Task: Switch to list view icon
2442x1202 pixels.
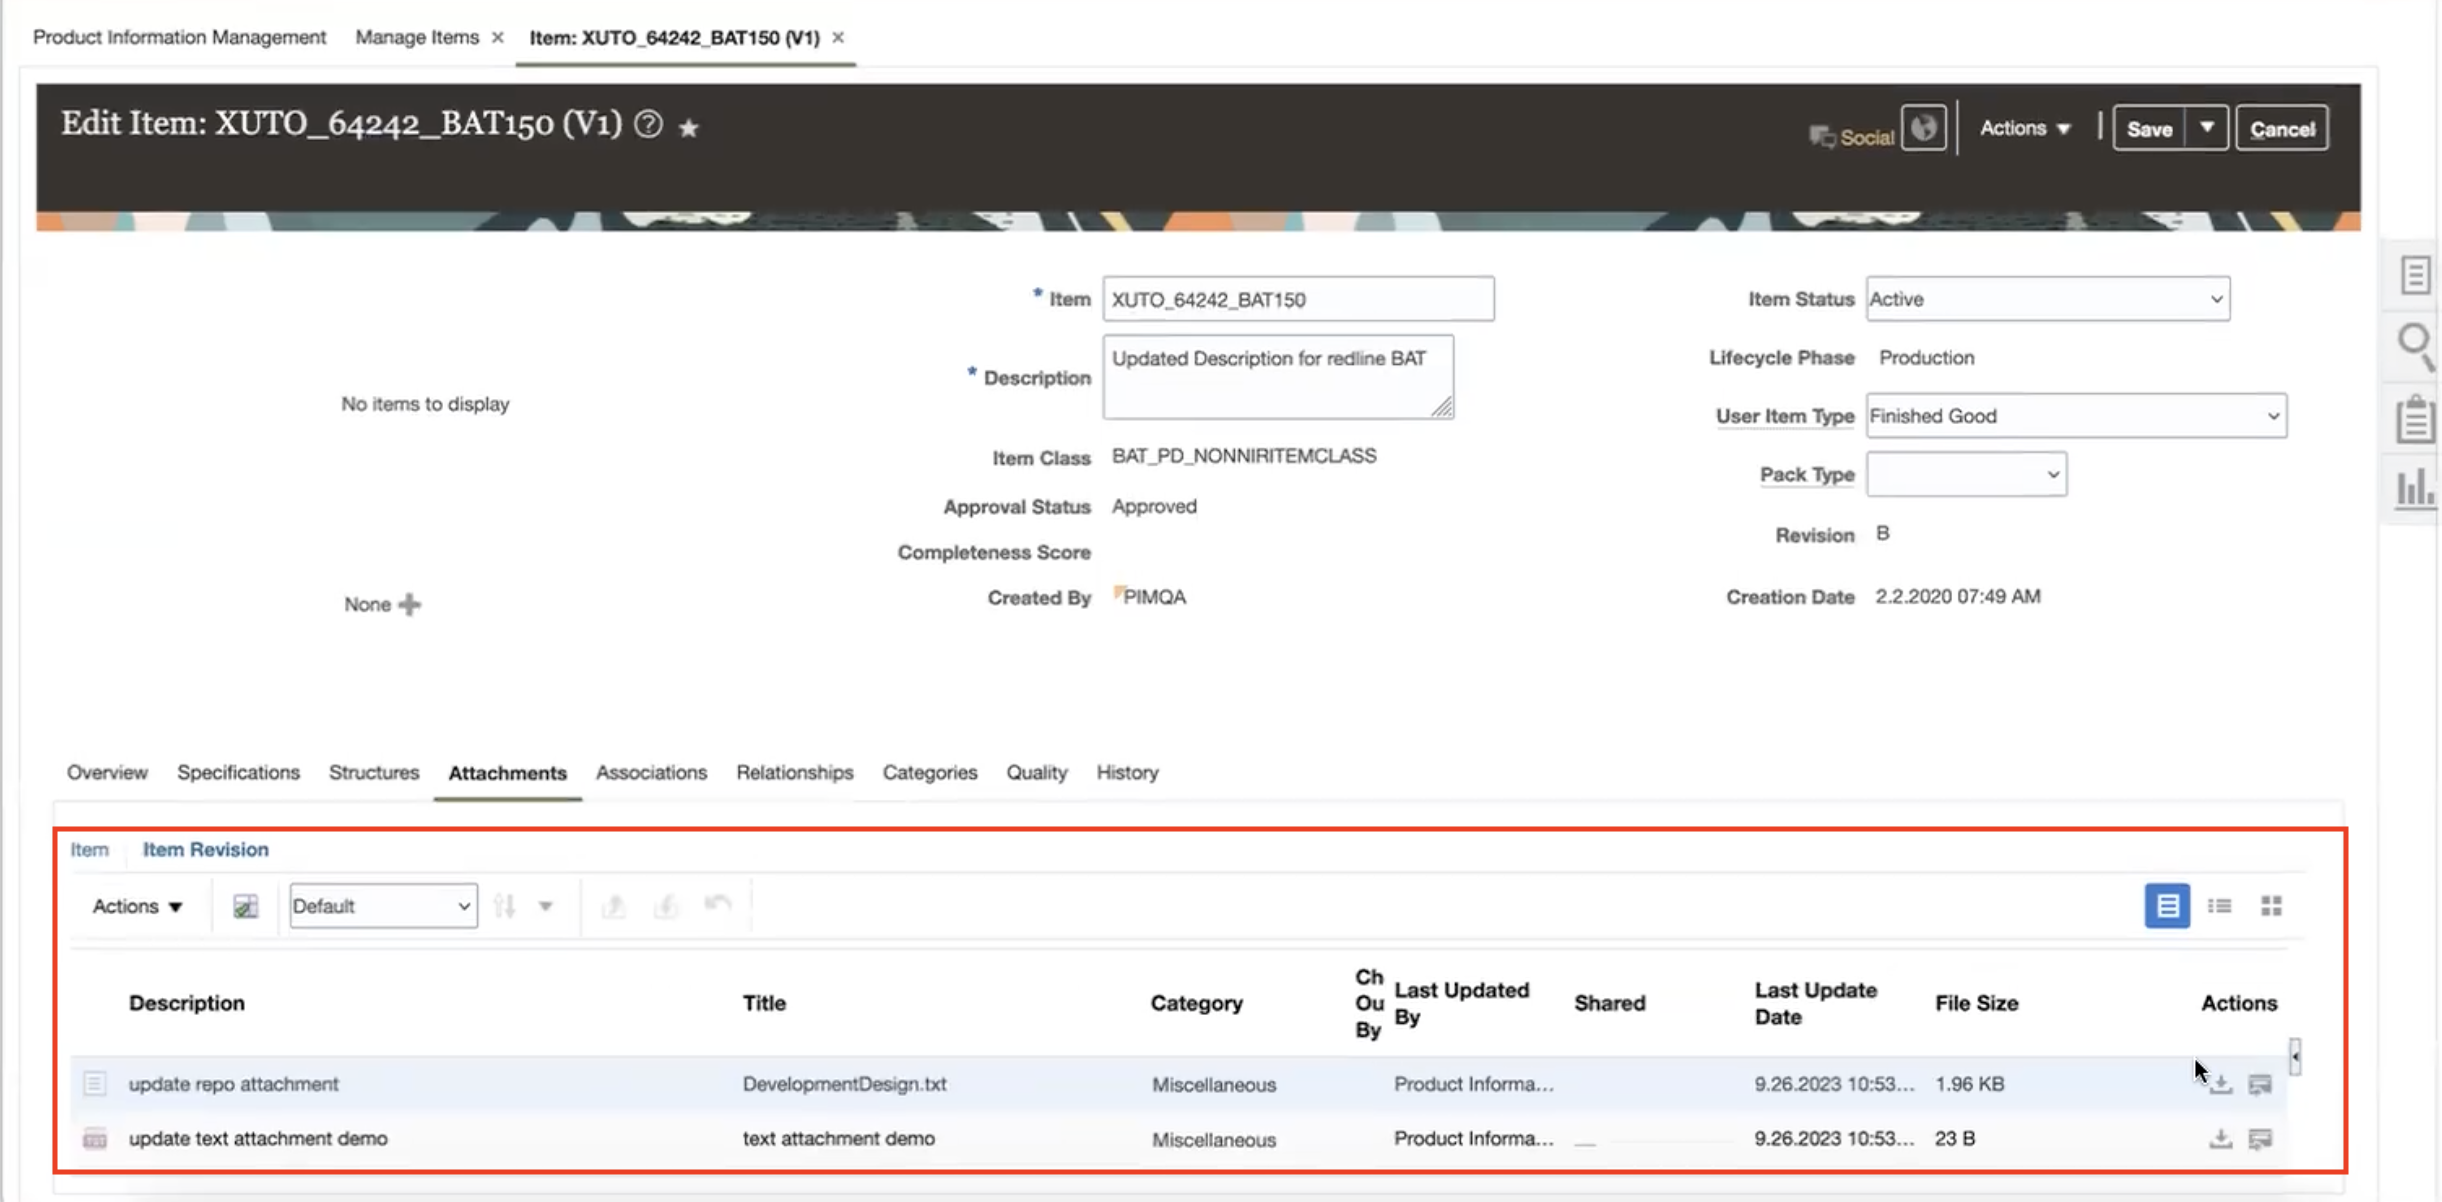Action: click(2219, 906)
